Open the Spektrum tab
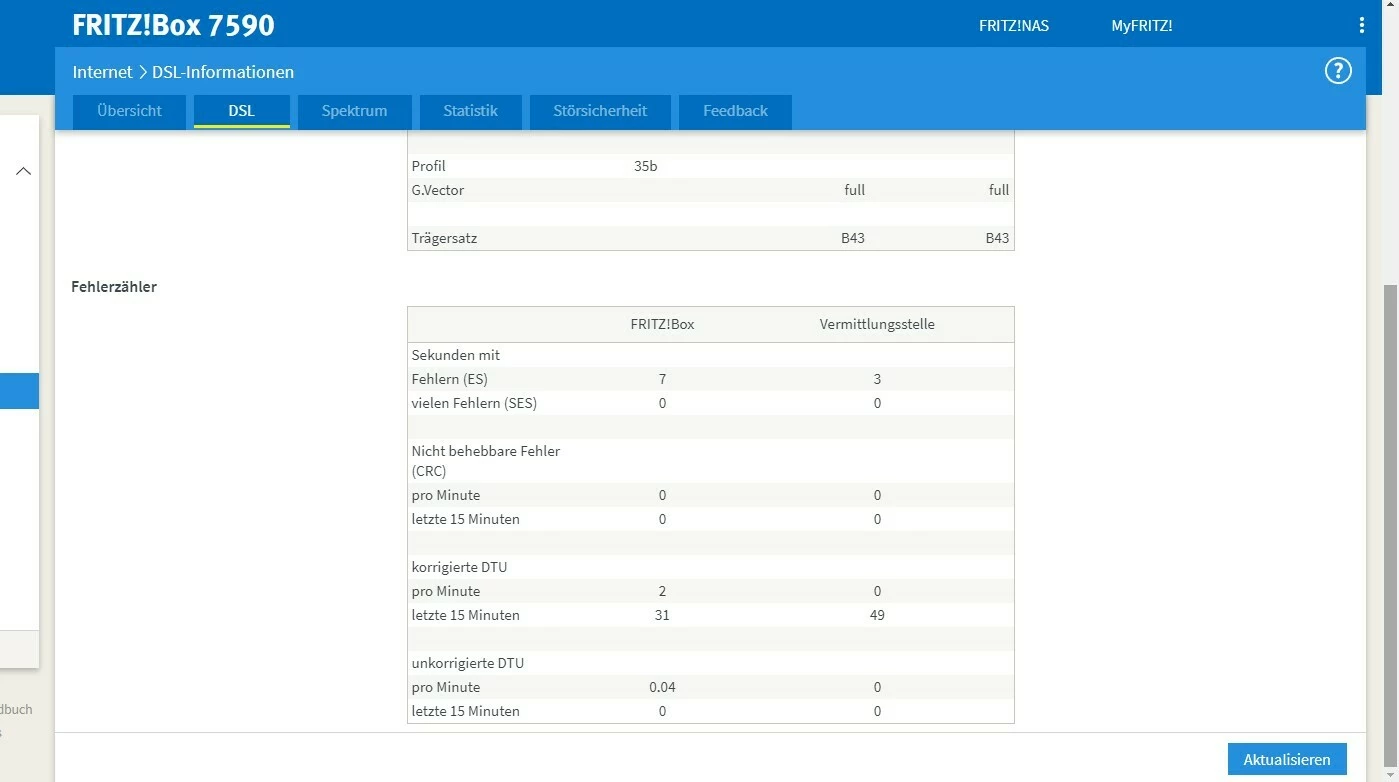Viewport: 1399px width, 782px height. pyautogui.click(x=354, y=111)
